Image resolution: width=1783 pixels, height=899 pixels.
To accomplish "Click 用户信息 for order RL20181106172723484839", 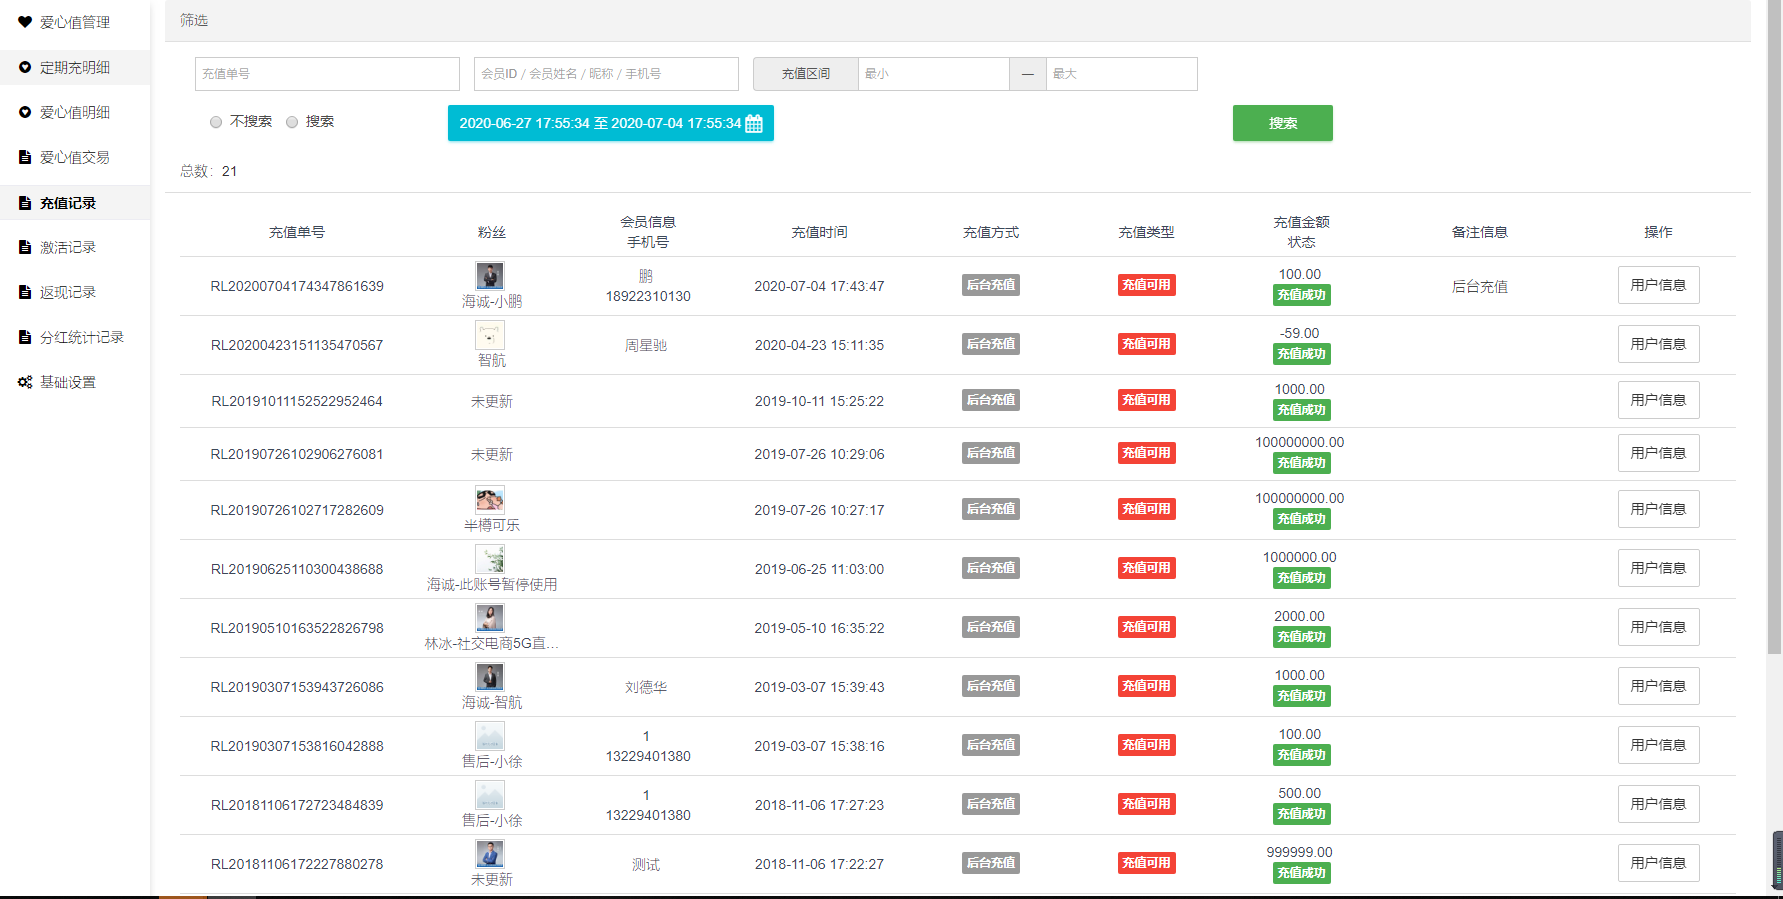I will point(1658,804).
